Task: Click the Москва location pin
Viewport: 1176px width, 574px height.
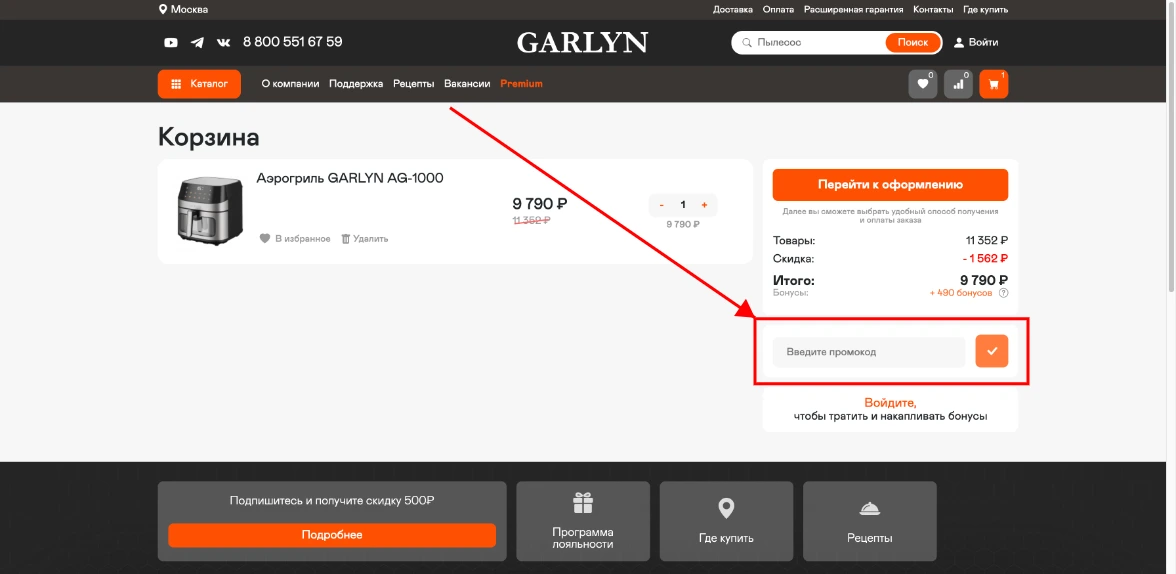Action: 163,10
